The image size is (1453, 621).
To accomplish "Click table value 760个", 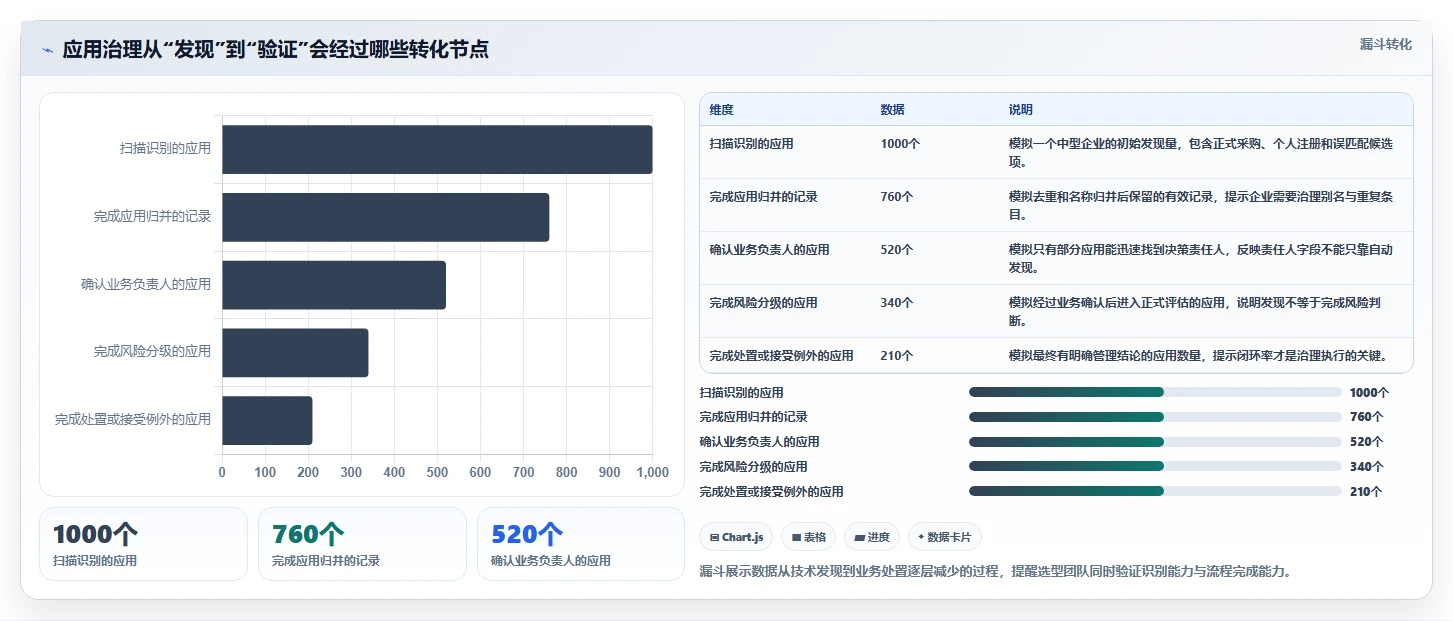I will click(897, 197).
